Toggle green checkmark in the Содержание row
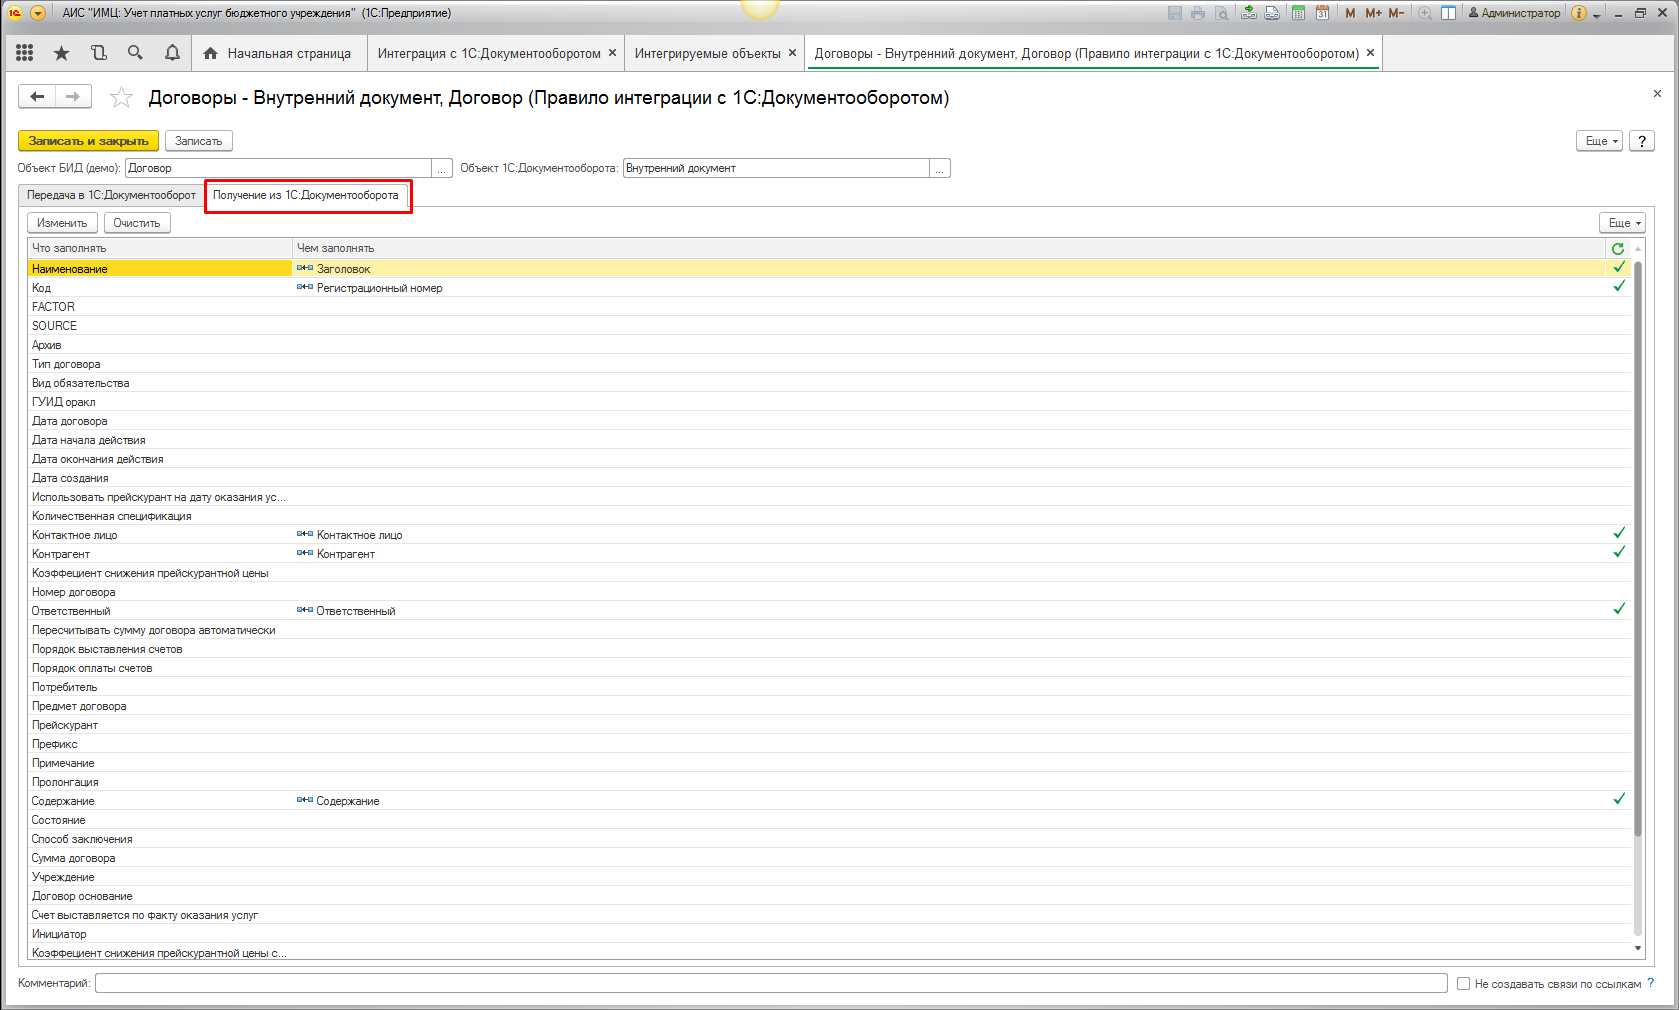Image resolution: width=1679 pixels, height=1010 pixels. click(x=1619, y=799)
